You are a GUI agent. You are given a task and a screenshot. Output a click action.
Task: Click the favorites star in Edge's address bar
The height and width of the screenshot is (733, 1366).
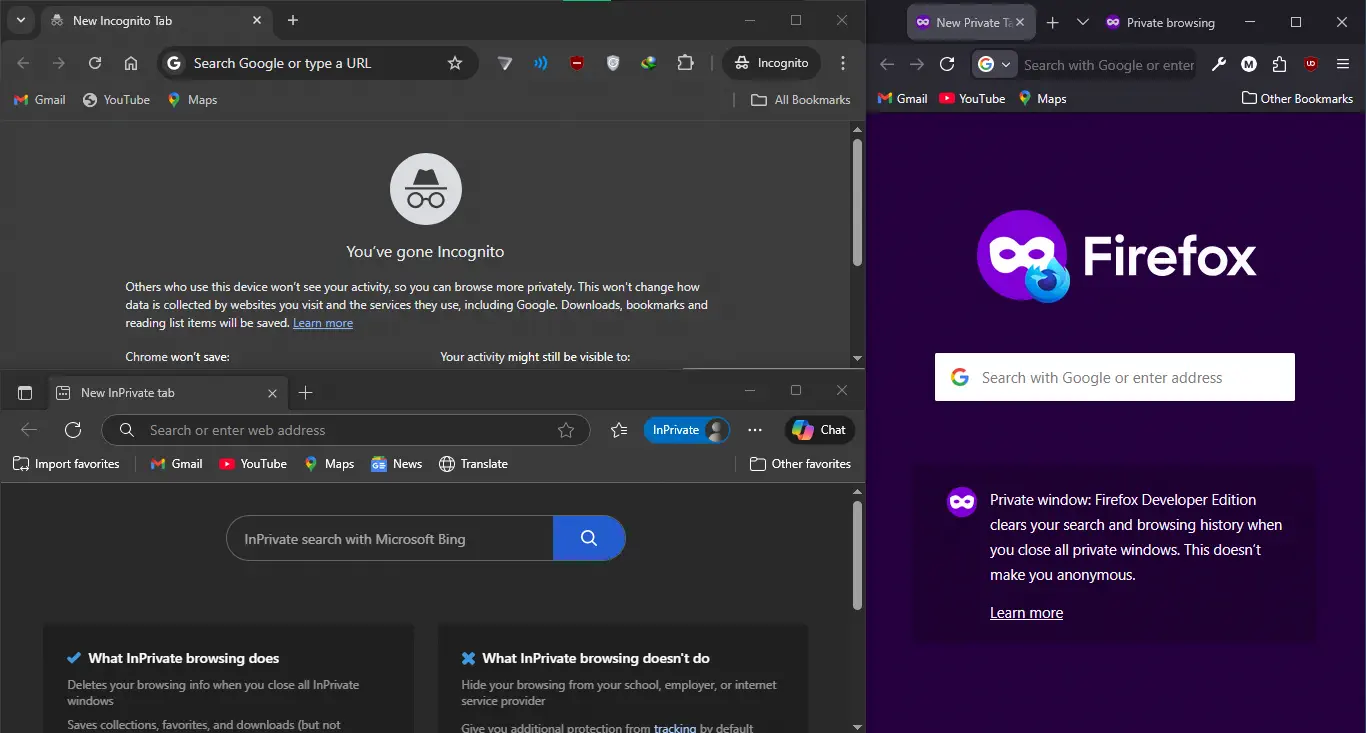coord(567,429)
